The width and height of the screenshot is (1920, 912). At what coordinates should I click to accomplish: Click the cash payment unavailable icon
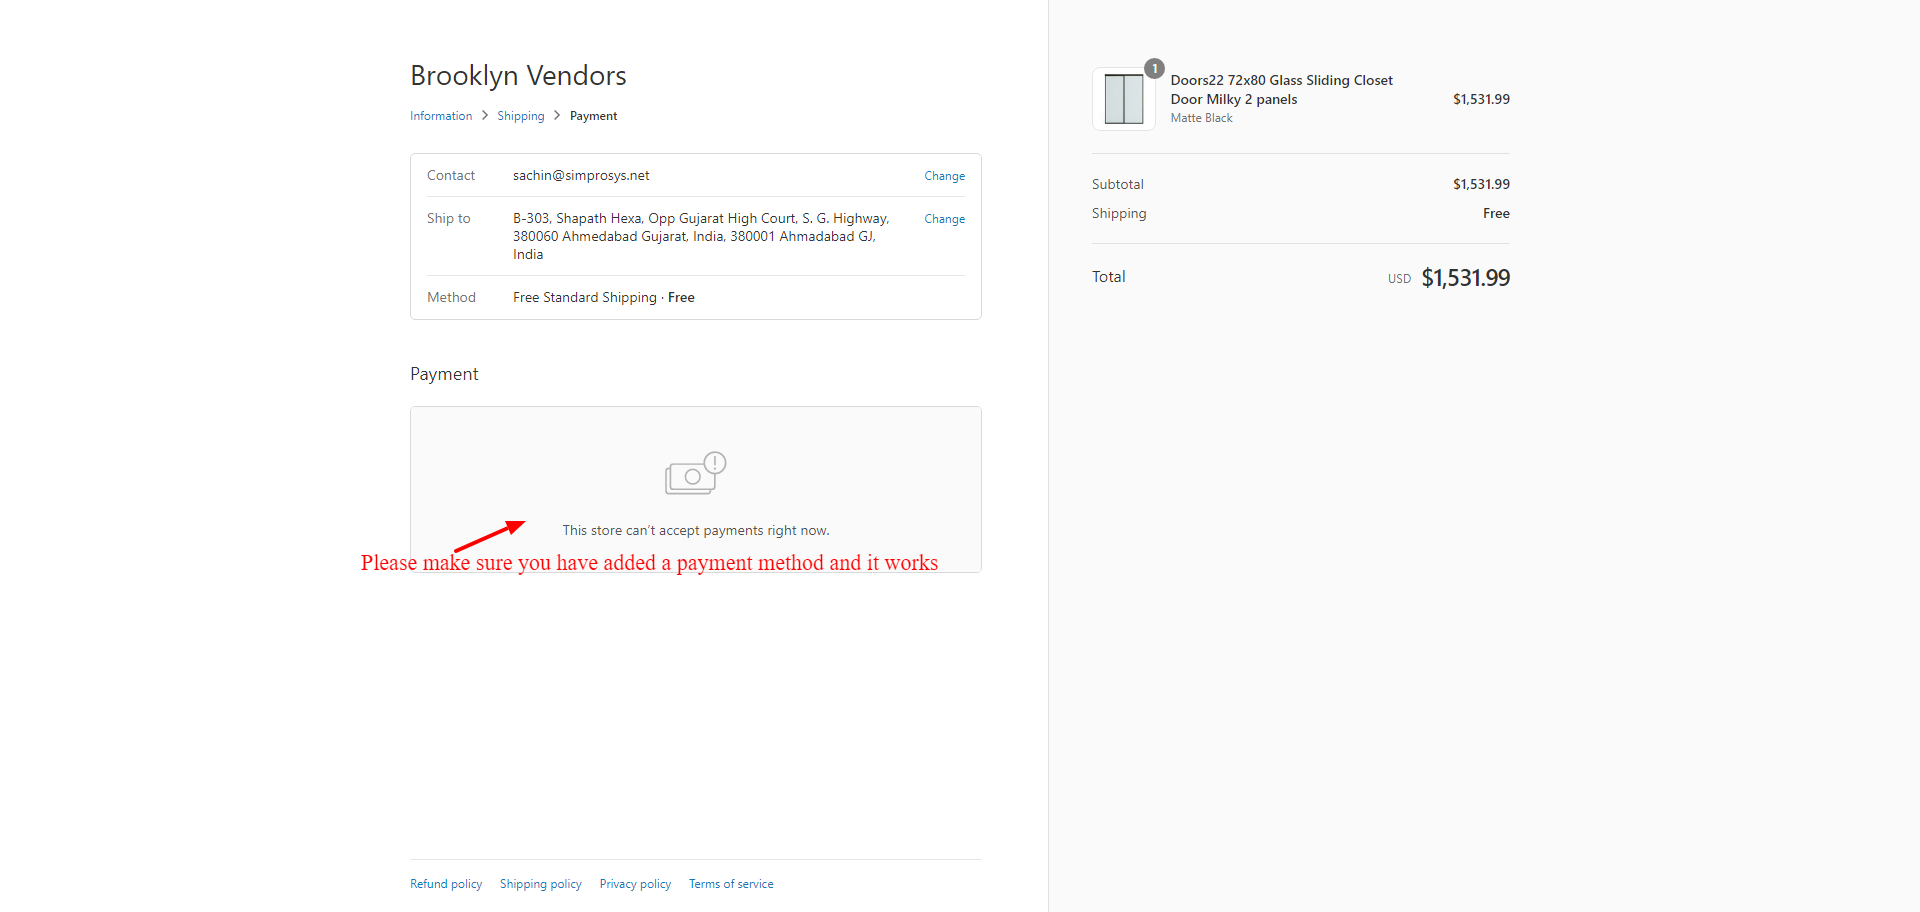pyautogui.click(x=689, y=478)
